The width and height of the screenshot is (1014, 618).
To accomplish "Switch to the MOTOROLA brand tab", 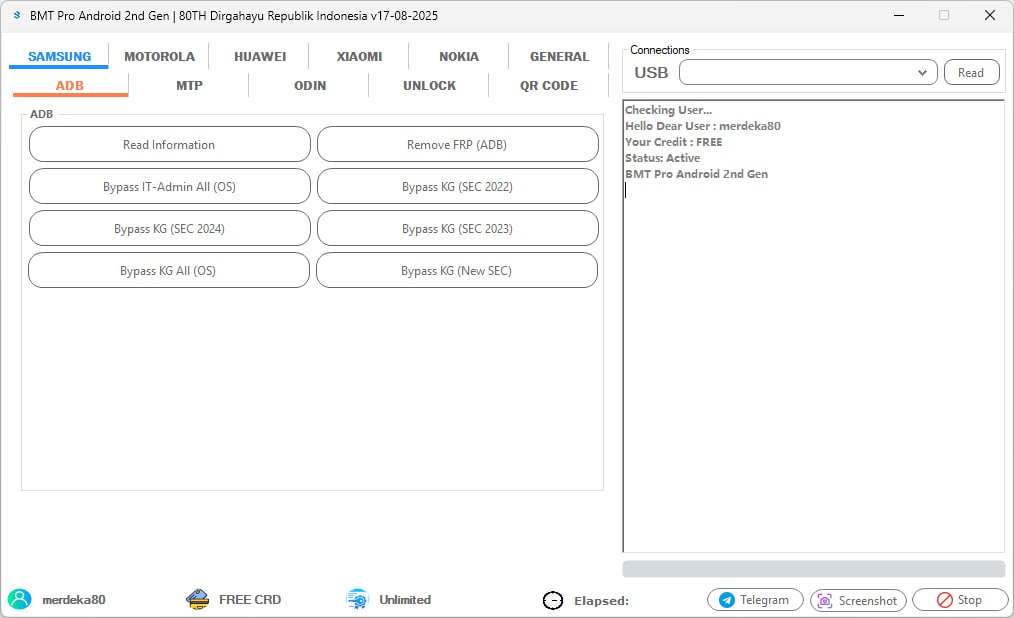I will pos(159,56).
